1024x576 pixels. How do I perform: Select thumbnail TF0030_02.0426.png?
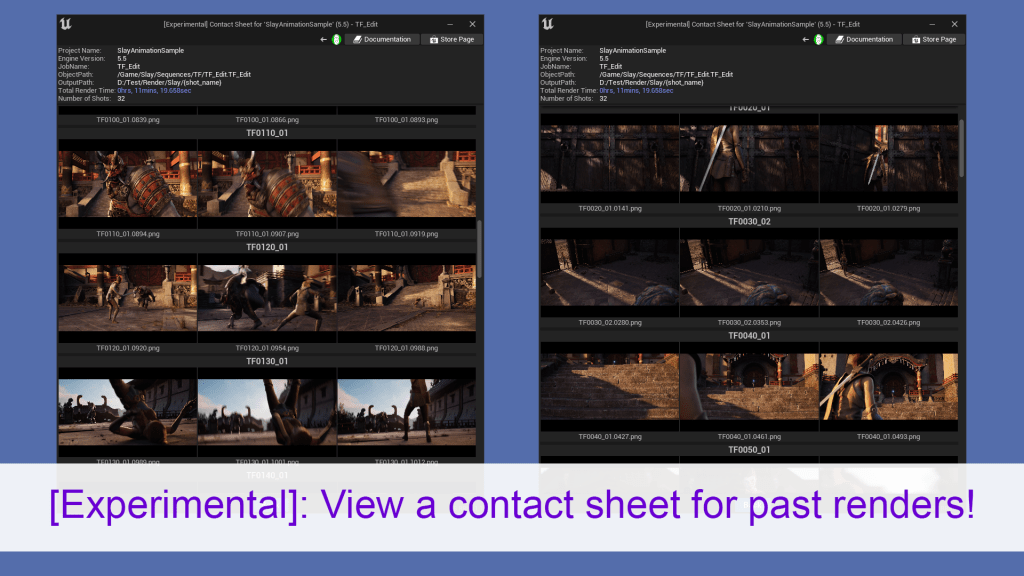pos(888,273)
